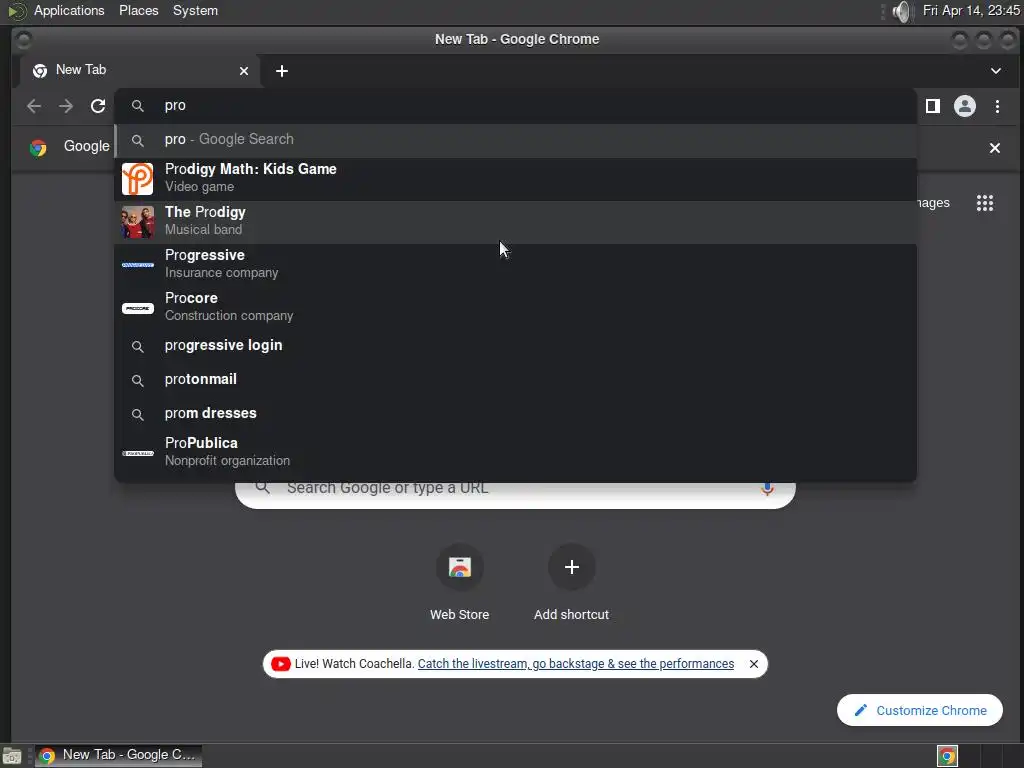Close the Coachella promo banner

[x=754, y=664]
